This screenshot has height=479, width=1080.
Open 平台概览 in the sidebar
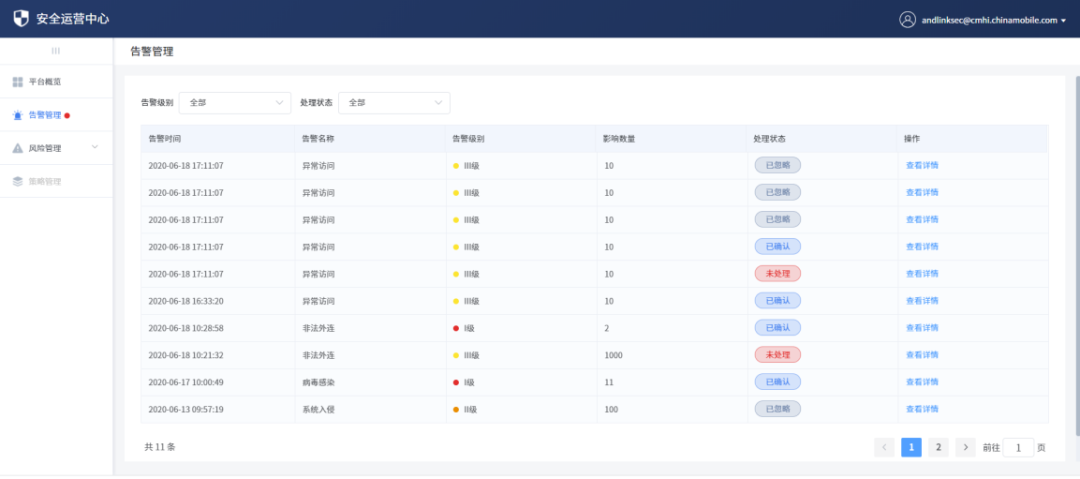pos(45,81)
